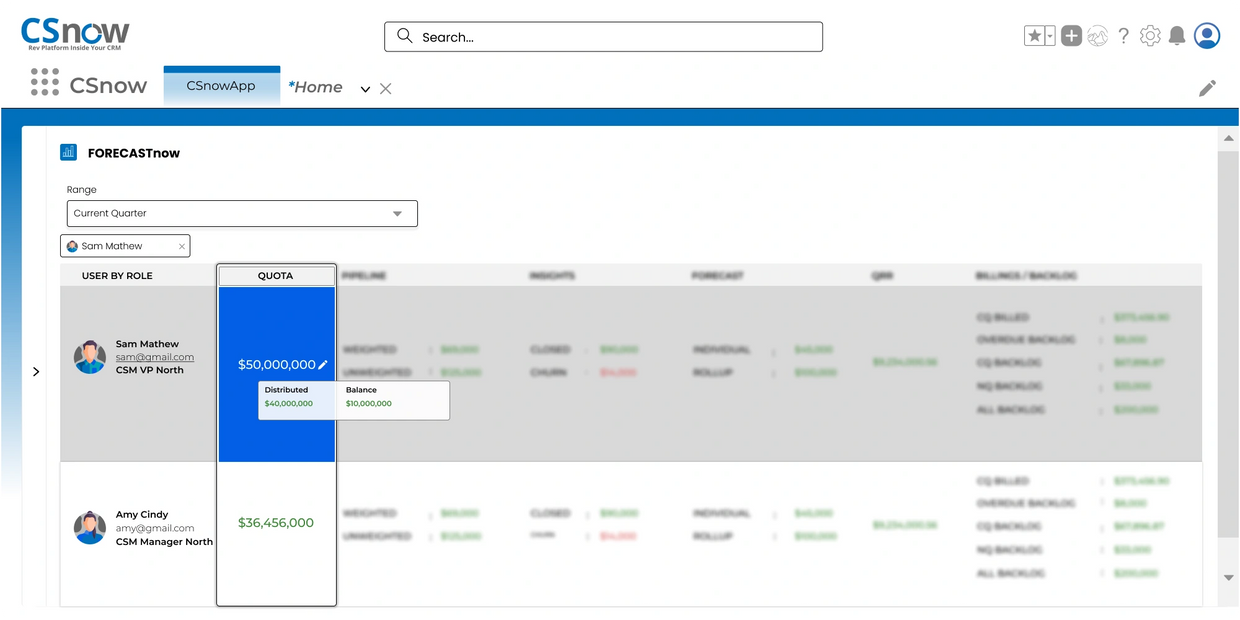
Task: Open the favorites list dropdown arrow
Action: [1050, 36]
